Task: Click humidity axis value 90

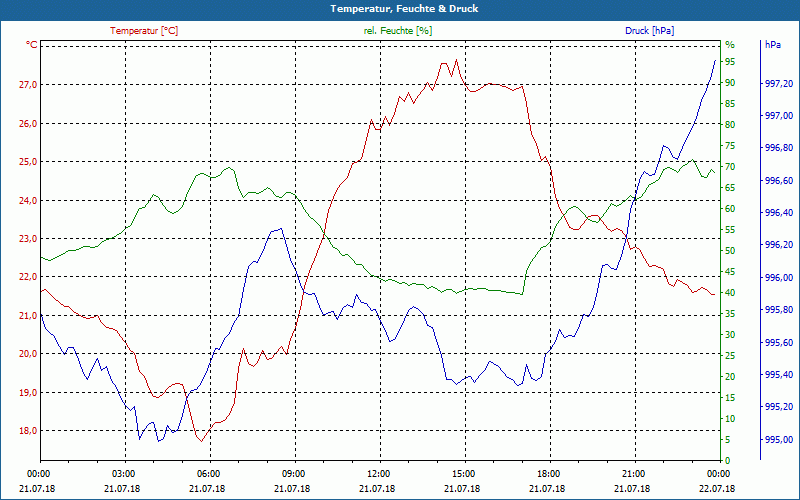Action: pos(730,83)
